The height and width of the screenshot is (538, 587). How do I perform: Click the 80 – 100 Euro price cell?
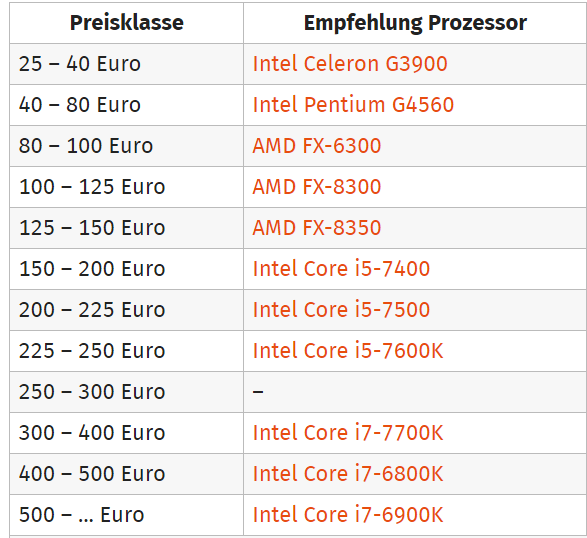[x=127, y=146]
